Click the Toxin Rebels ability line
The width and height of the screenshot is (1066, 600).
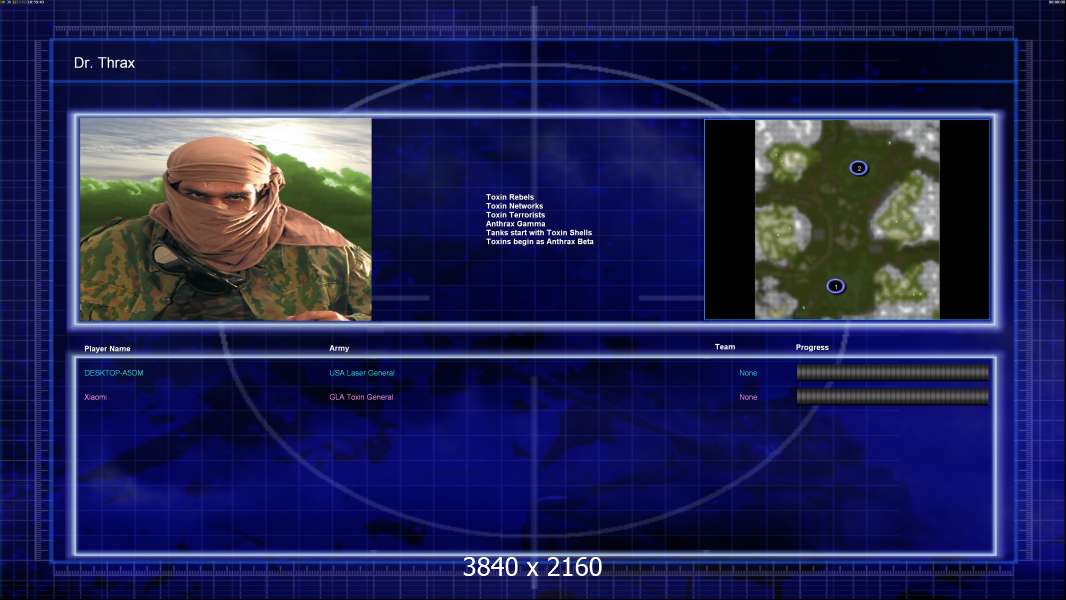click(x=510, y=197)
